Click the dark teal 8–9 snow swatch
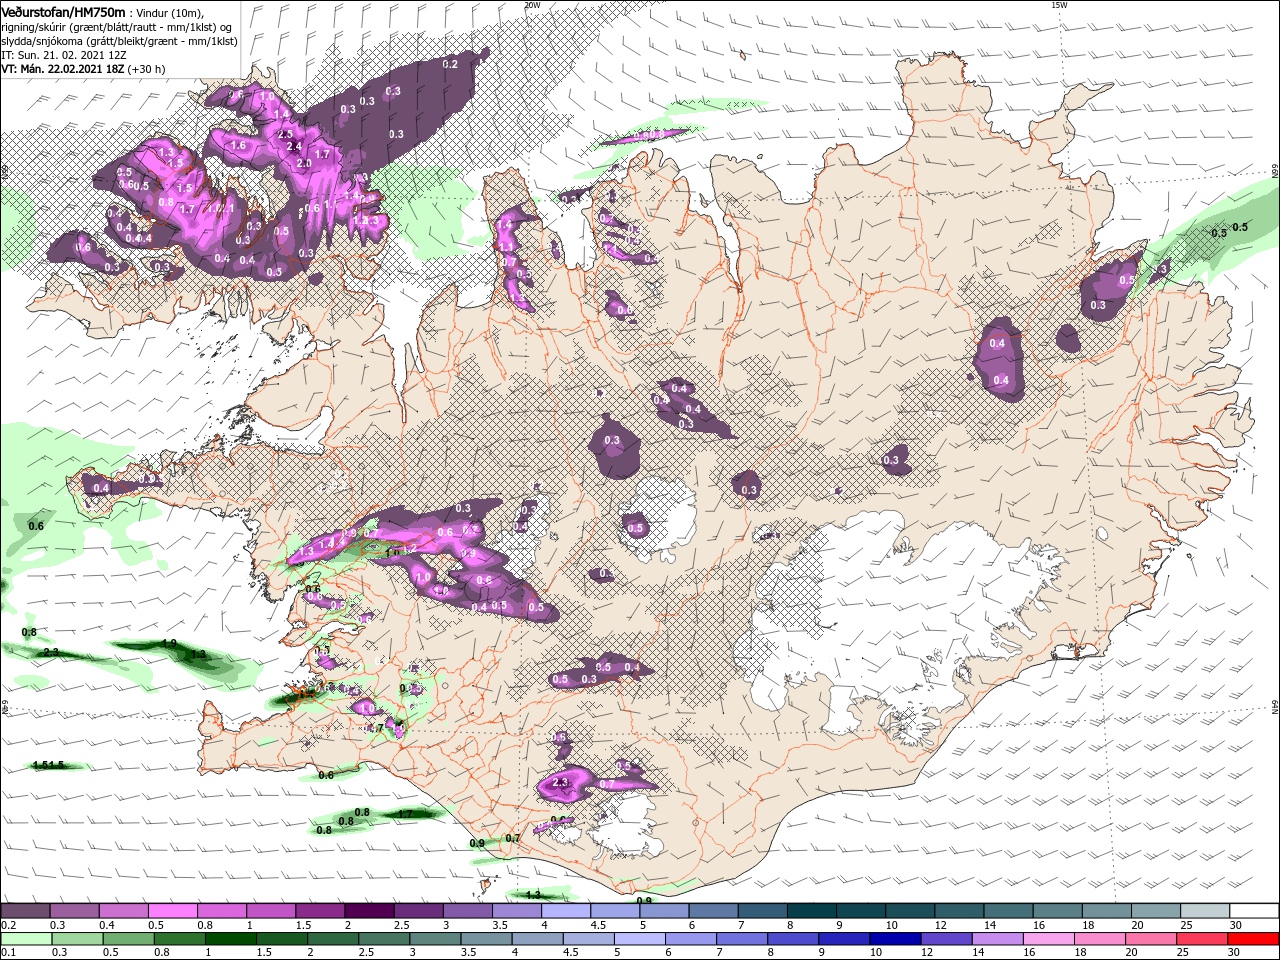The height and width of the screenshot is (960, 1280). [812, 911]
